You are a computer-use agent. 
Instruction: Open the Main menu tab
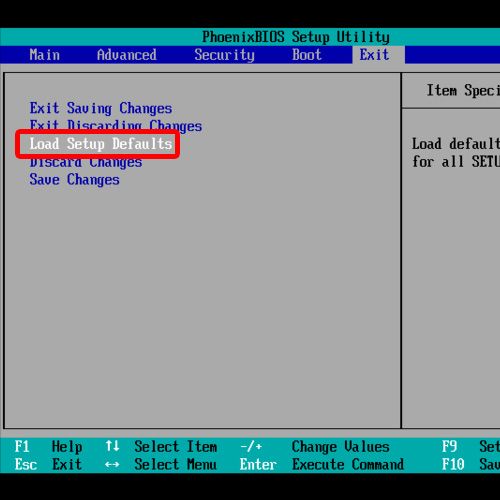[x=45, y=55]
